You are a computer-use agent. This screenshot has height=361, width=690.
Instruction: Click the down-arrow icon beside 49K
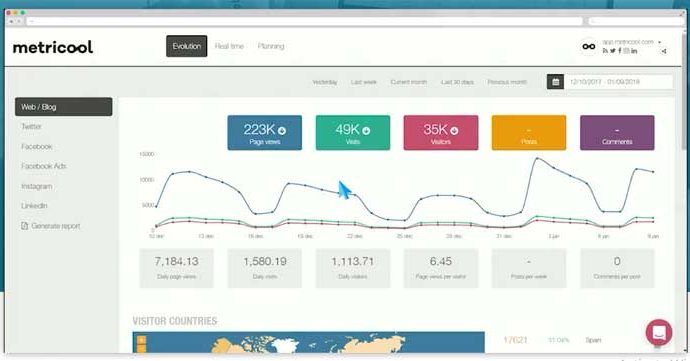tap(366, 131)
